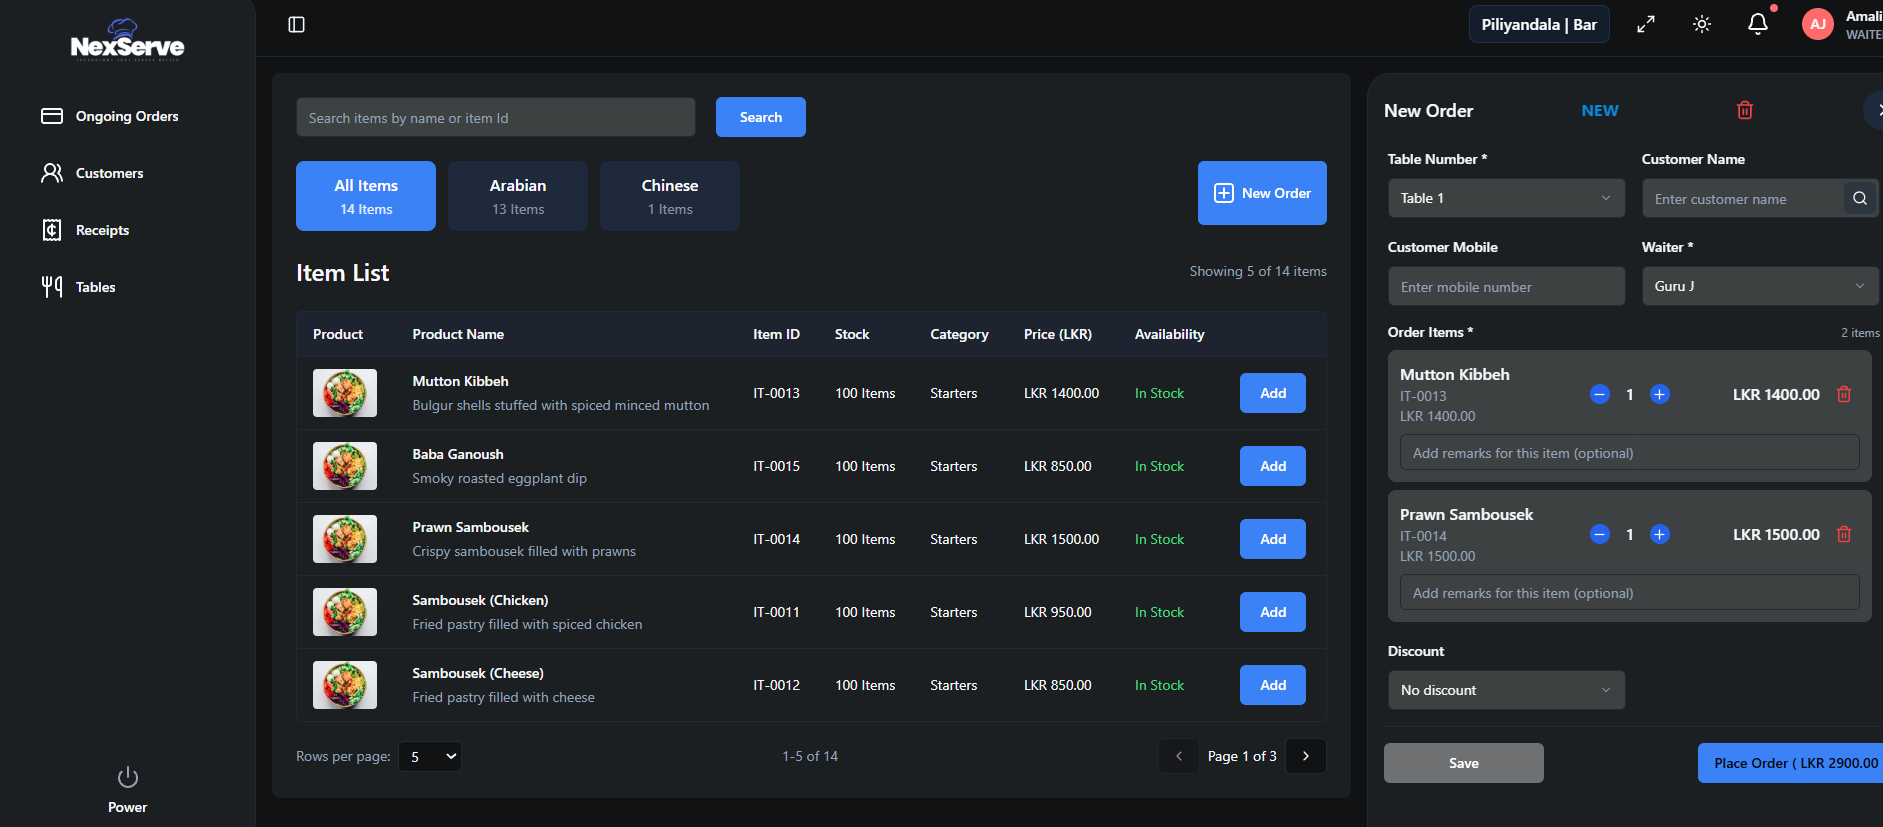The height and width of the screenshot is (827, 1883).
Task: Decrease Mutton Kibbeh quantity with minus
Action: (1599, 395)
